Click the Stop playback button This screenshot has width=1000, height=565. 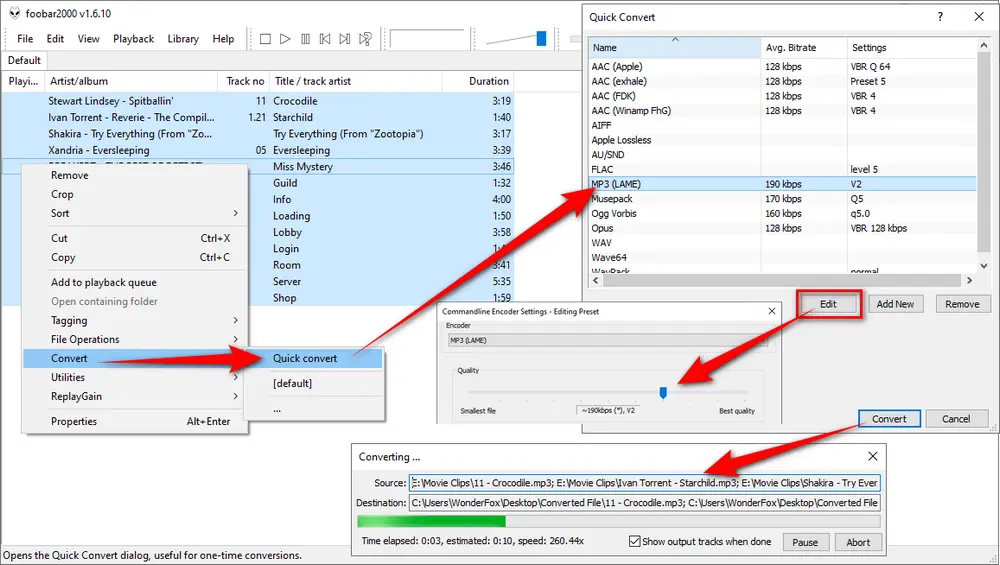265,39
